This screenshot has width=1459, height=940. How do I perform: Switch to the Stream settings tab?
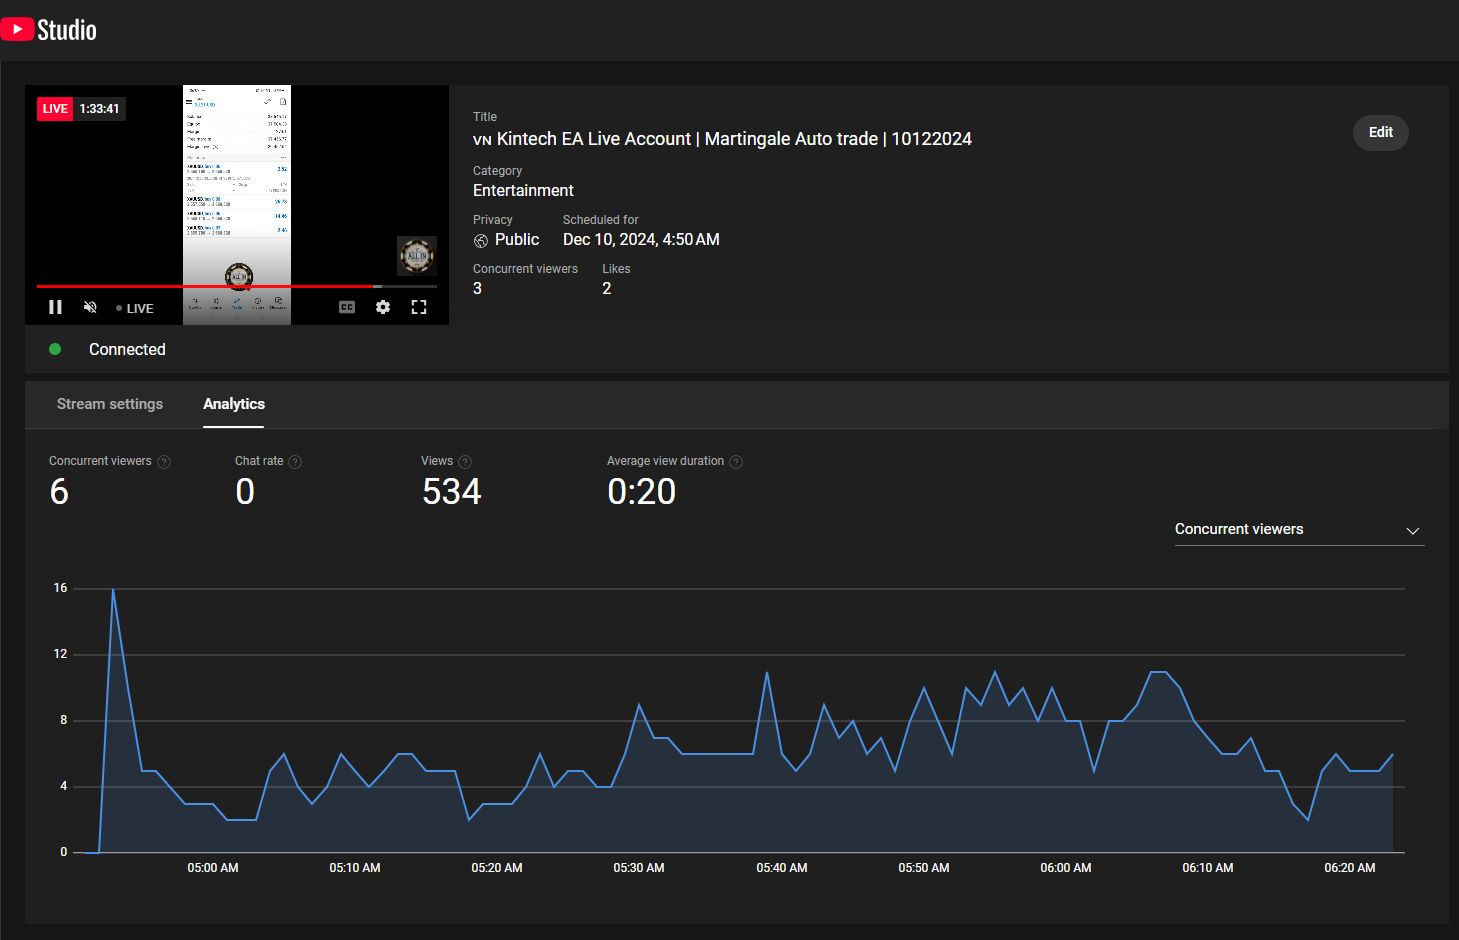pyautogui.click(x=110, y=404)
